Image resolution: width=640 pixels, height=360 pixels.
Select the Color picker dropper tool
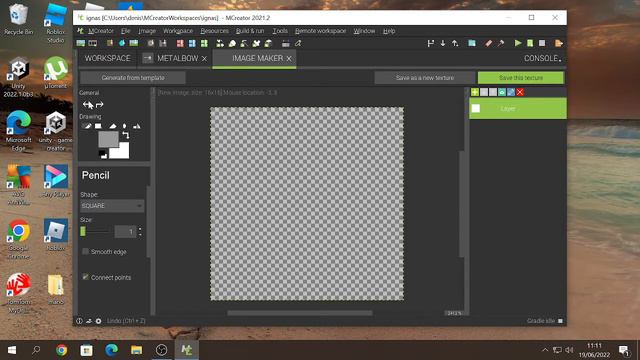(124, 126)
